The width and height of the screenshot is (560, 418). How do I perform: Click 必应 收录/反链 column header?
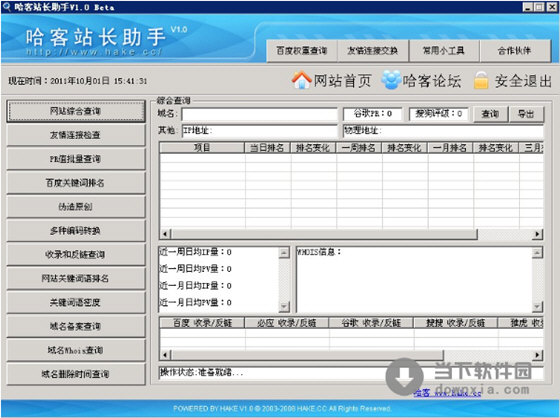coord(286,323)
